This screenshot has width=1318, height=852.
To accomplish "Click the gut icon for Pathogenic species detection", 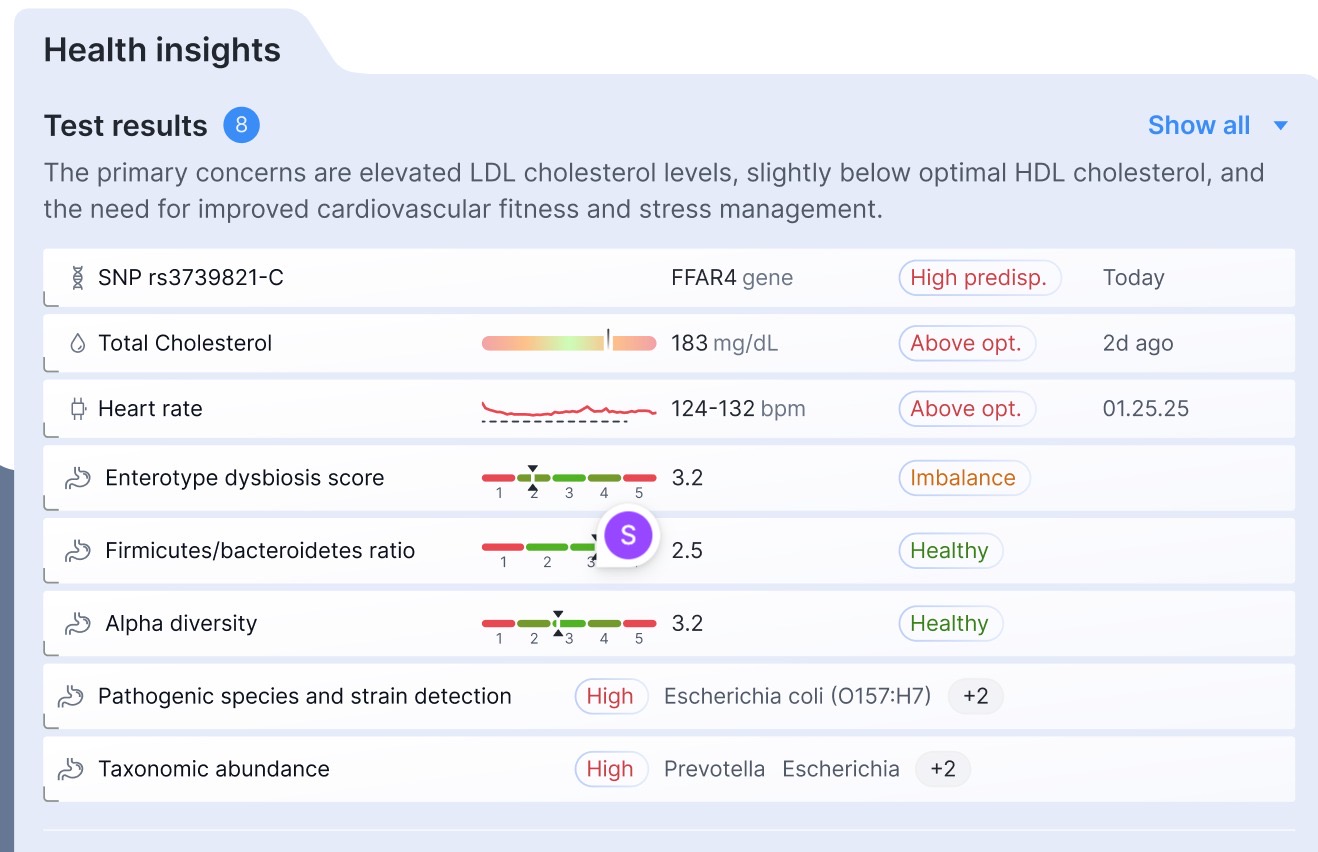I will pyautogui.click(x=71, y=697).
